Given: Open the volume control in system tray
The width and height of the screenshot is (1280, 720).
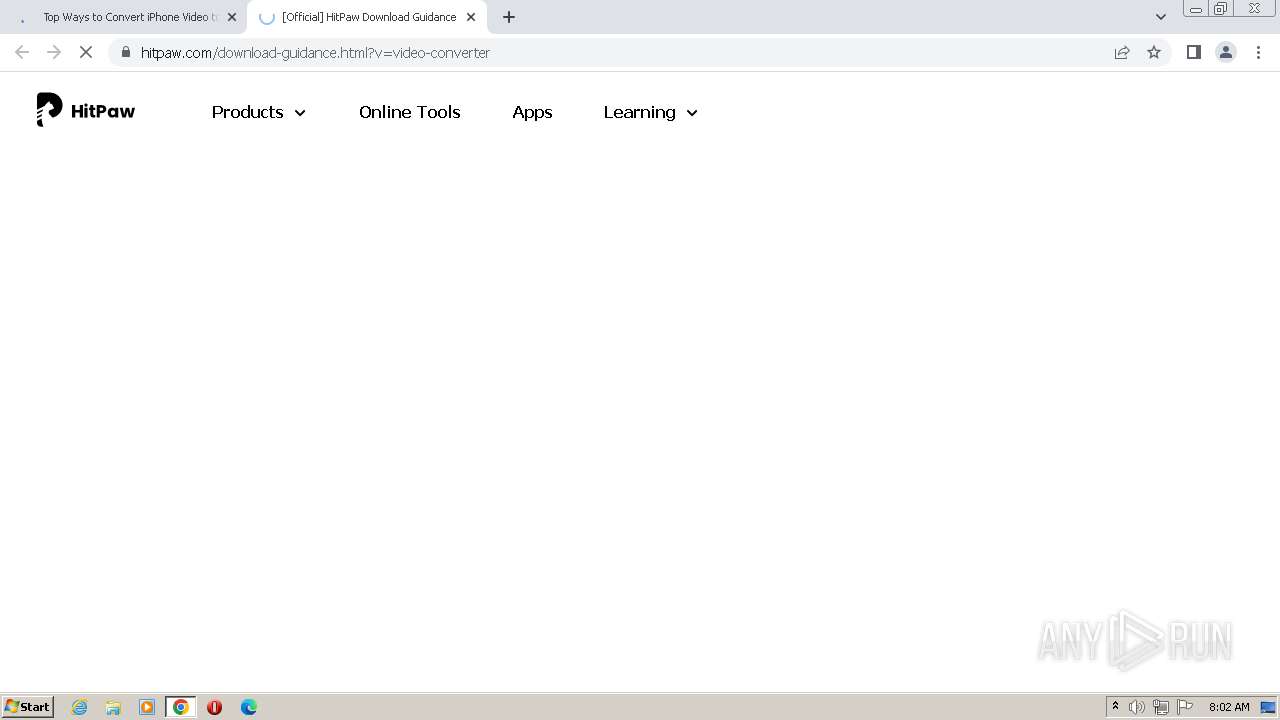Looking at the screenshot, I should (x=1137, y=707).
